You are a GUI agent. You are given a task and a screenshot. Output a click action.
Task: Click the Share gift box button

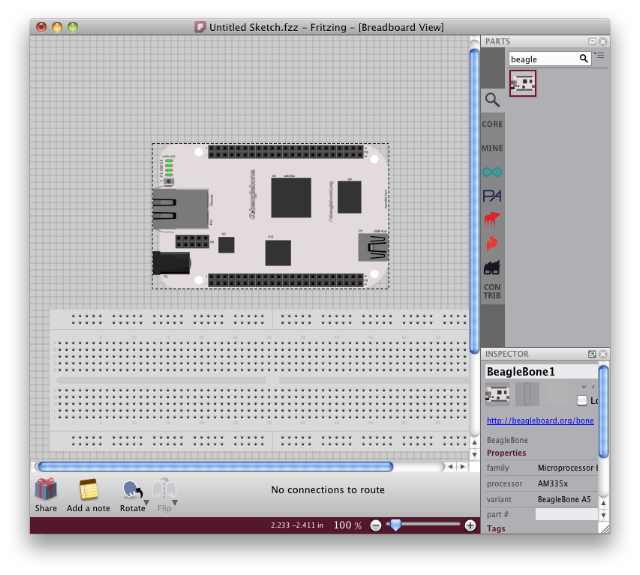point(46,495)
